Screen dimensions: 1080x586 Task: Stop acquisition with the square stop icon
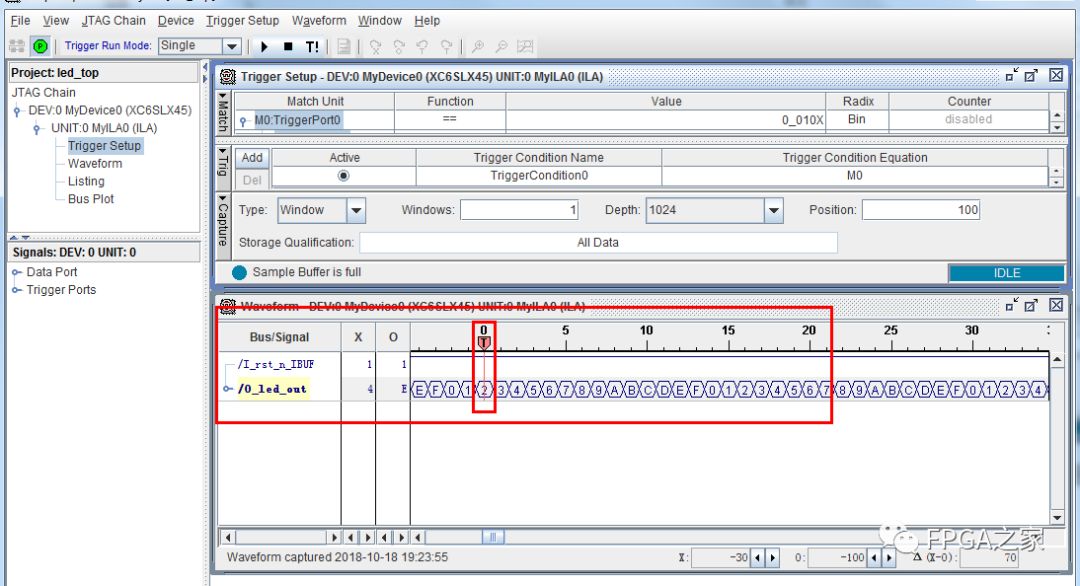[288, 47]
